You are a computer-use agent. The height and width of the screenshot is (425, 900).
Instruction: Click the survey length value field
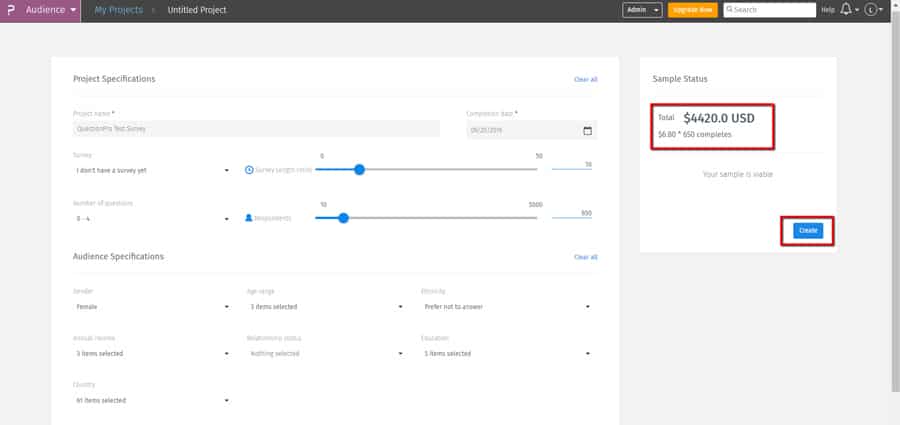572,165
